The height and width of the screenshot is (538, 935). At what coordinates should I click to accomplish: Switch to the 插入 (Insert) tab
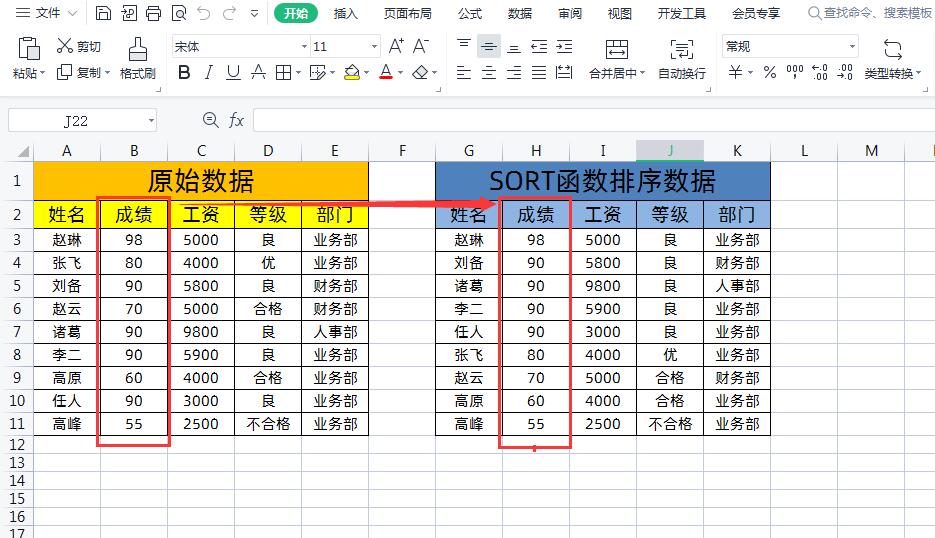click(346, 14)
